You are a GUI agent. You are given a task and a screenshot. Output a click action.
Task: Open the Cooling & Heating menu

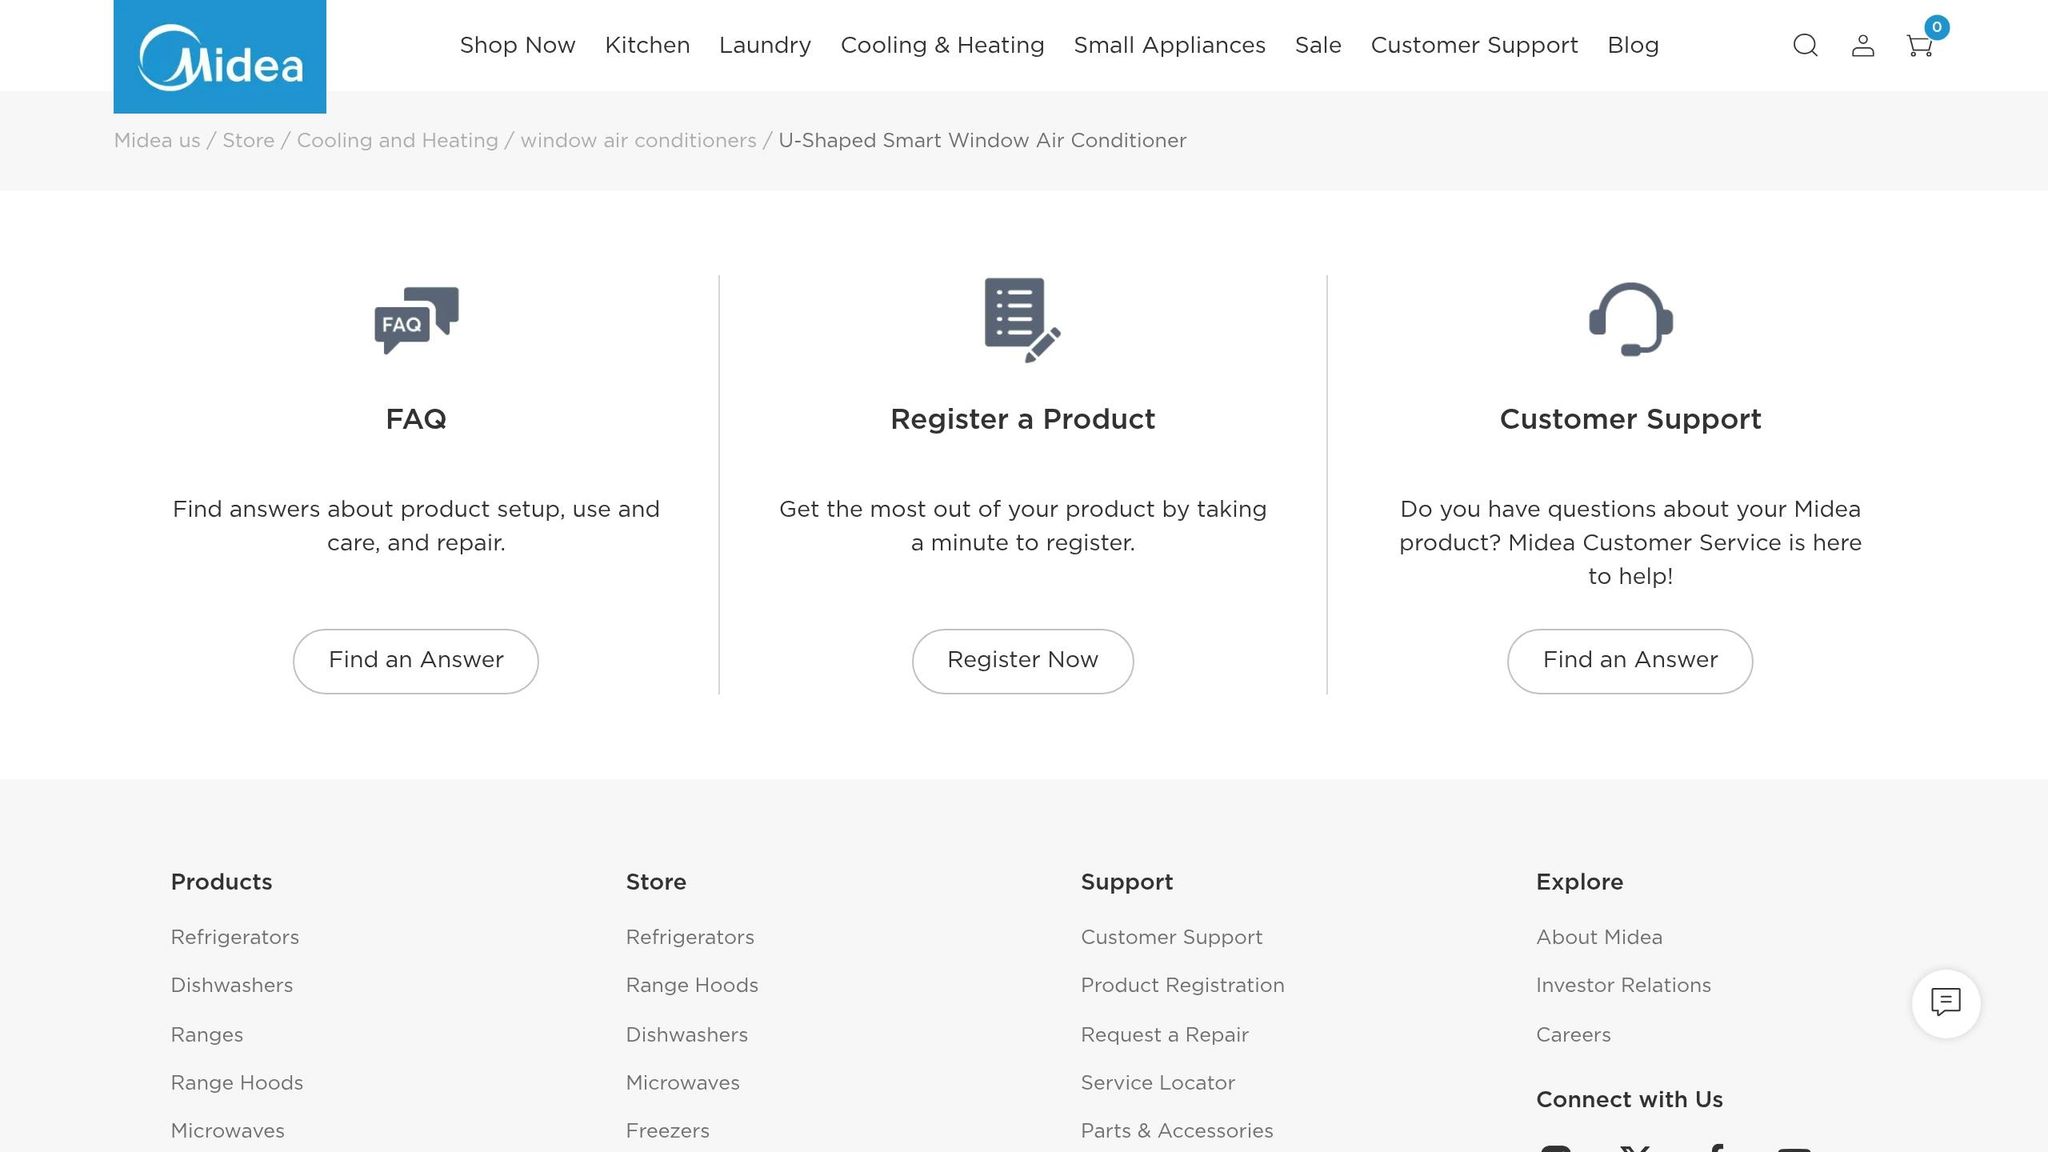(x=942, y=46)
